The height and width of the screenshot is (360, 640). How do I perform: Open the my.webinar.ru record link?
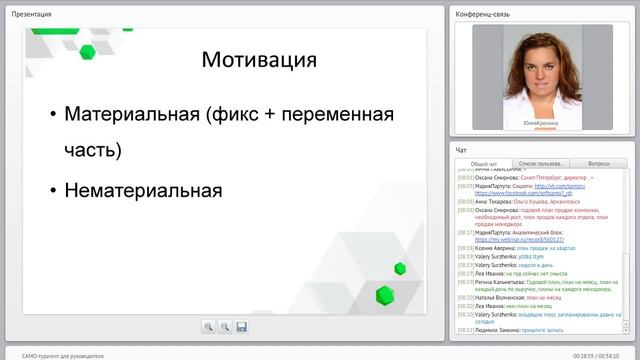(x=519, y=240)
